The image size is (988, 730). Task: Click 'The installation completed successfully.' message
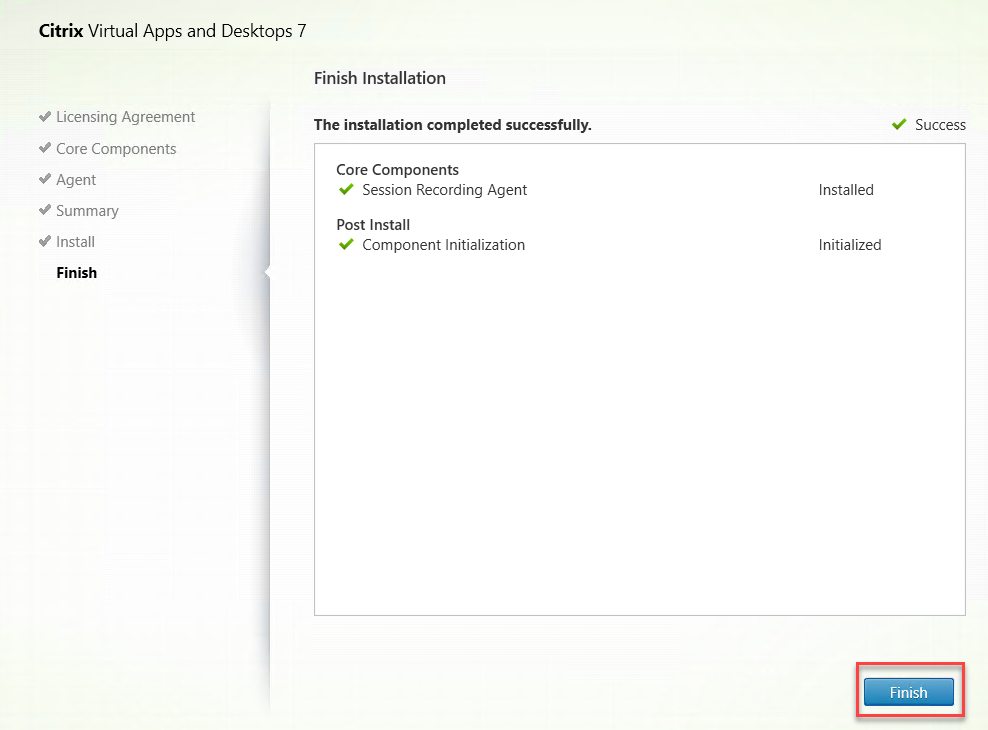(452, 125)
